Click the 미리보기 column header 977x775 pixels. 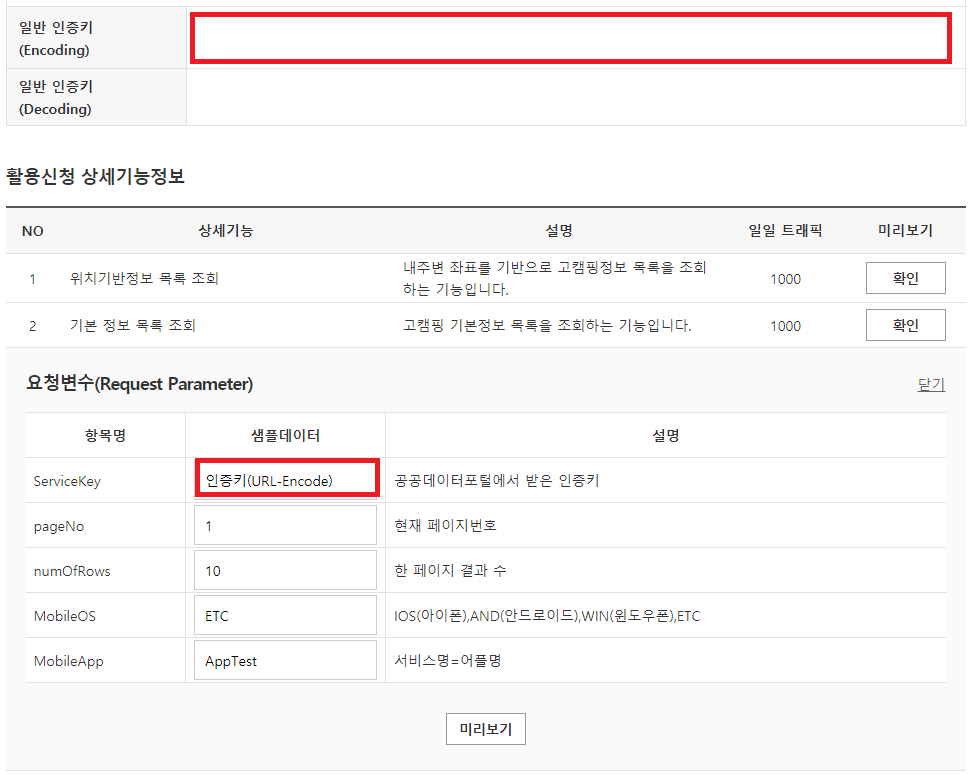pyautogui.click(x=905, y=231)
